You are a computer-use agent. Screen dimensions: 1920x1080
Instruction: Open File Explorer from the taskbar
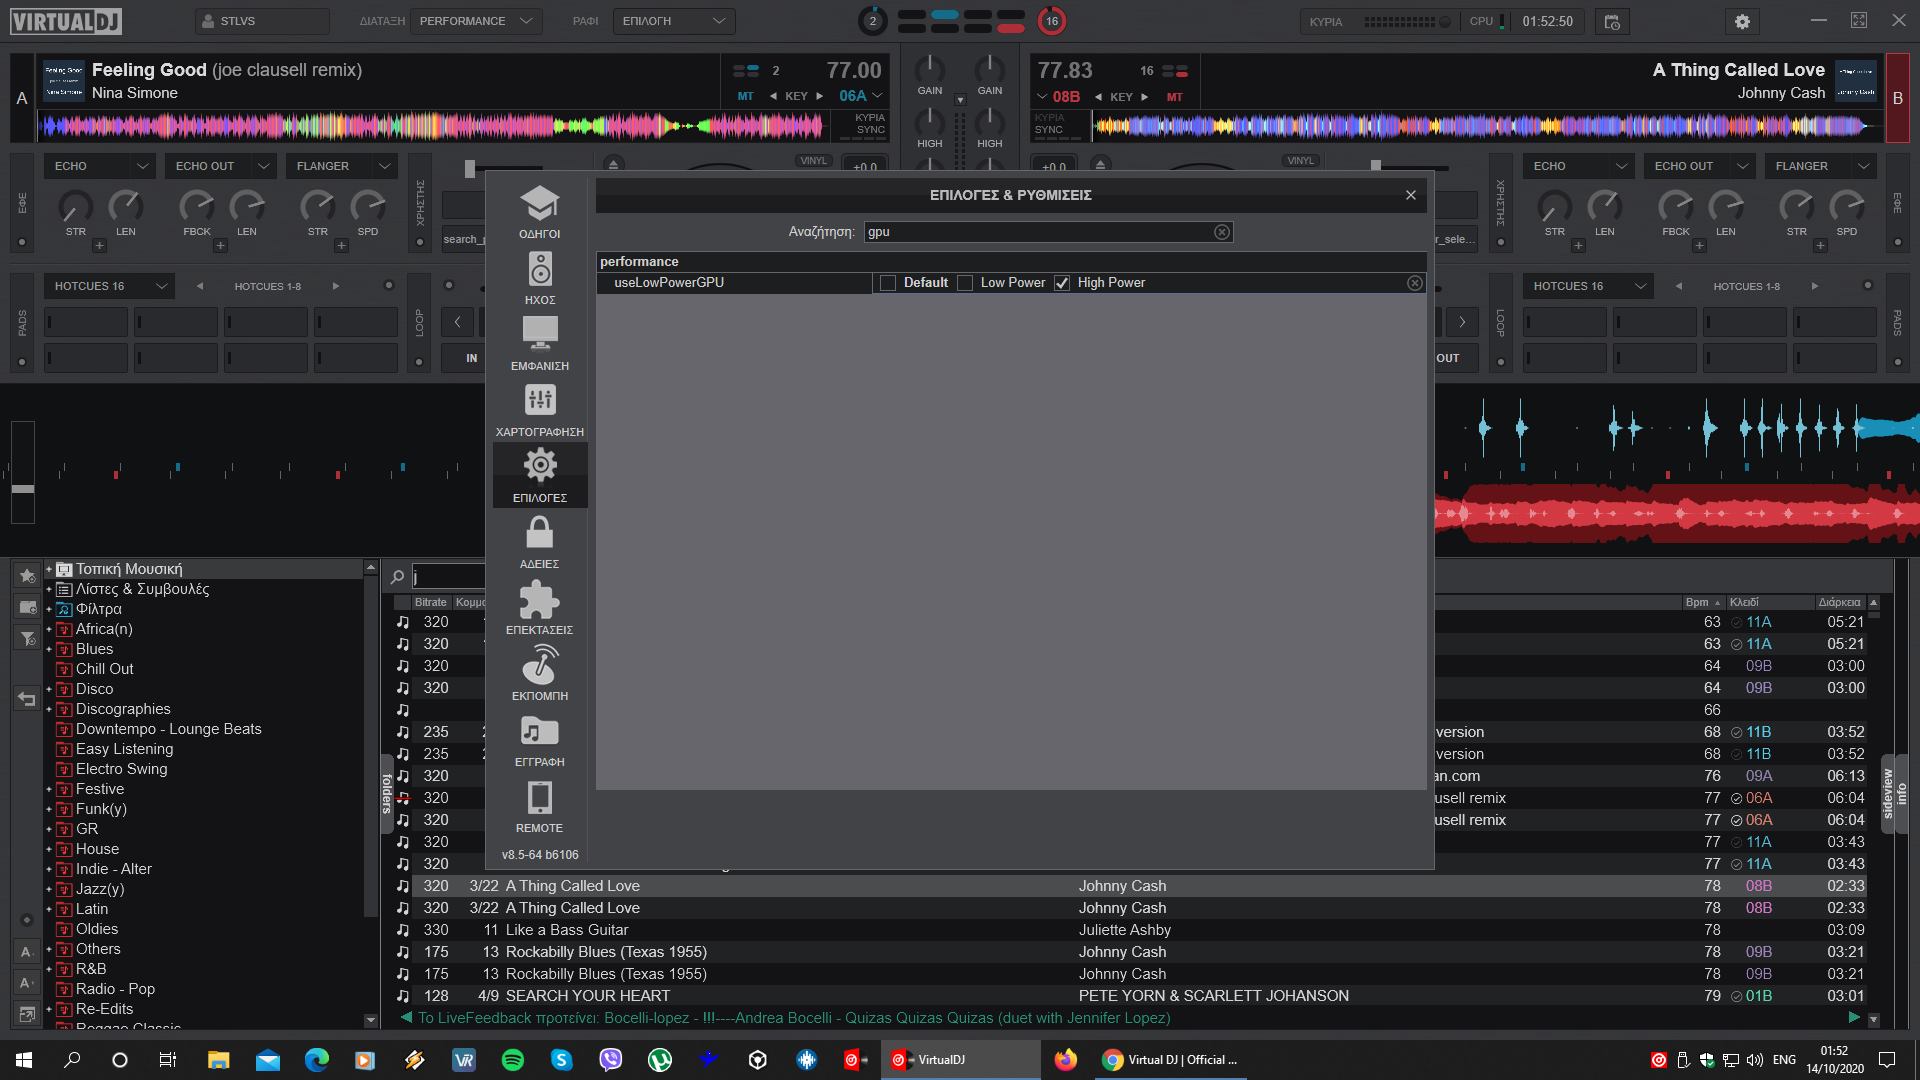pos(218,1060)
